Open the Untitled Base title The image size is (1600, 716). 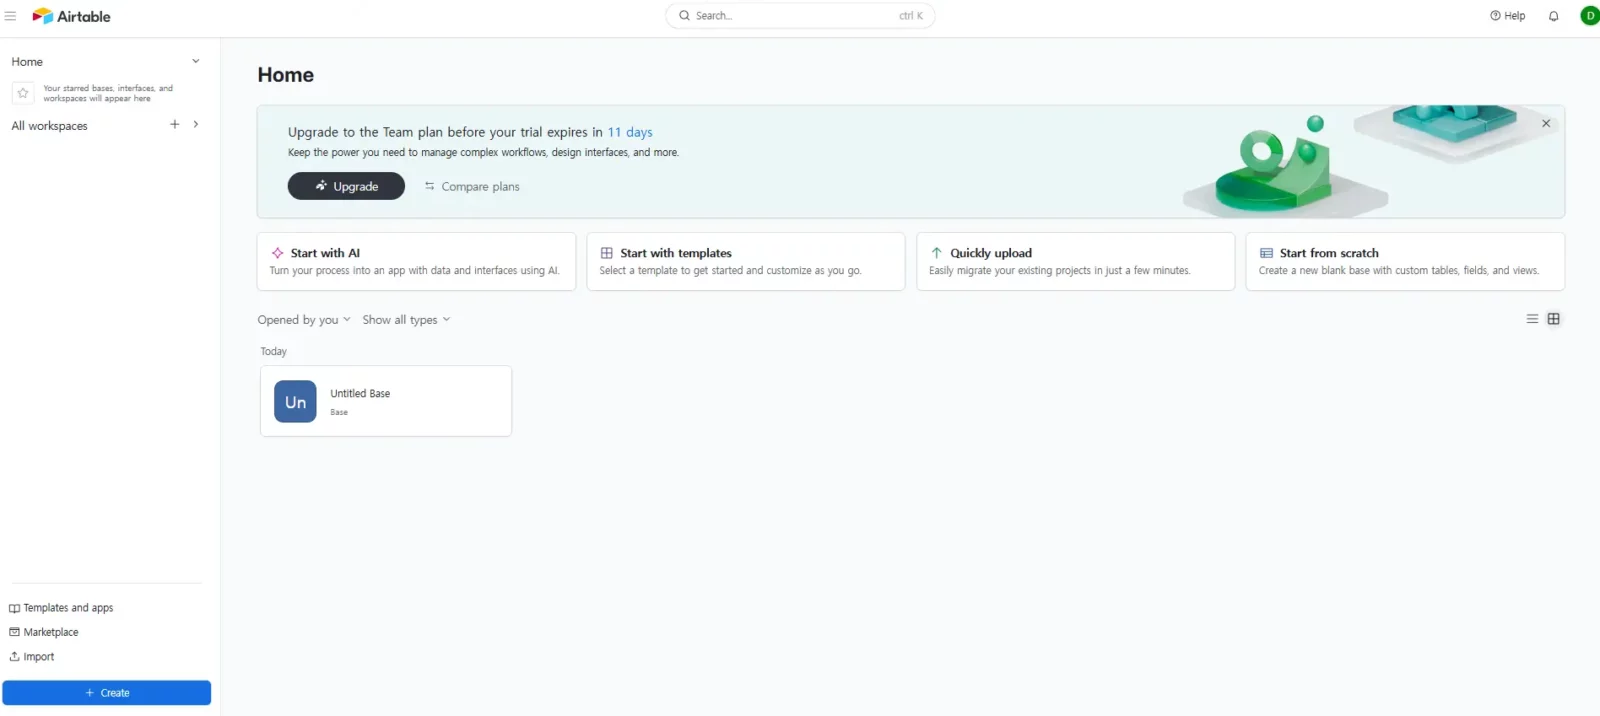click(360, 394)
